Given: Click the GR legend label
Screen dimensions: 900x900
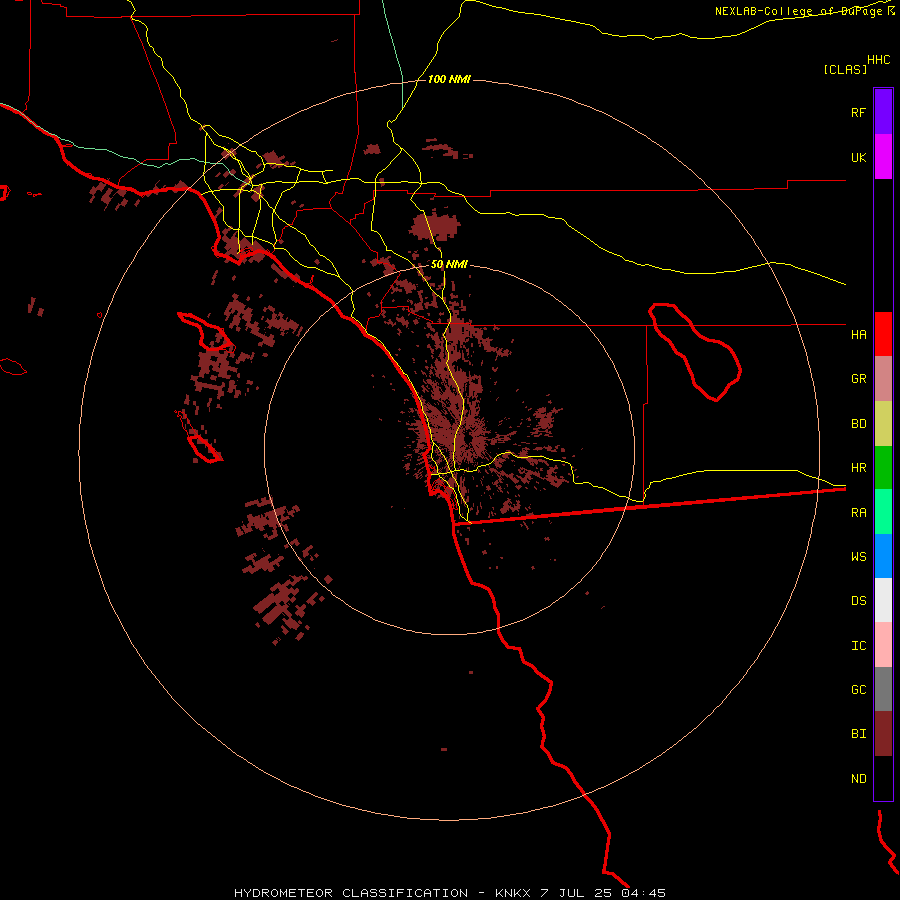Looking at the screenshot, I should tap(858, 379).
